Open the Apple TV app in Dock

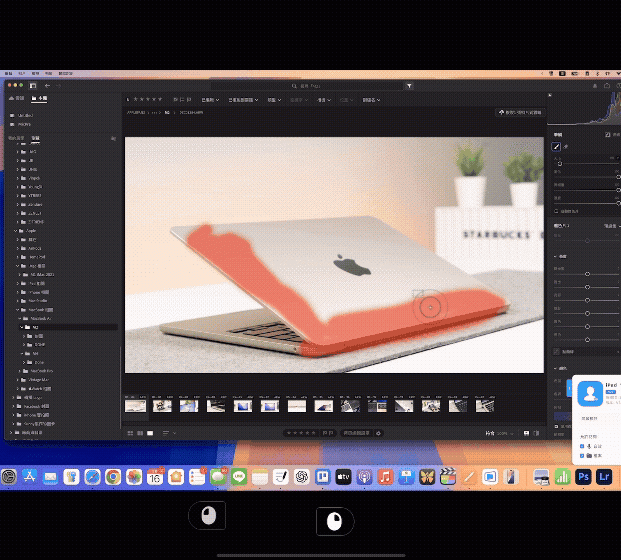click(x=343, y=478)
